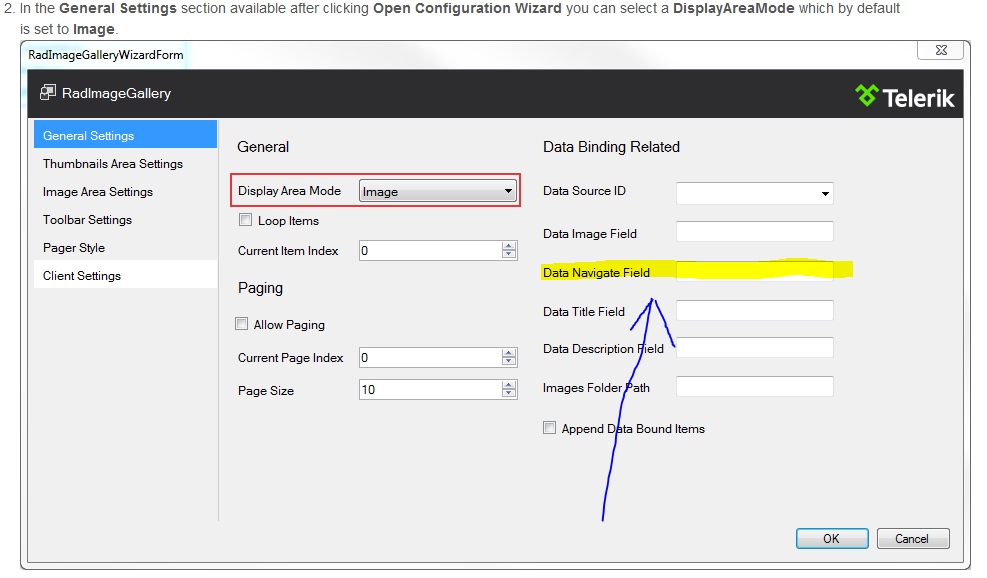Check Append Data Bound Items

tap(549, 428)
